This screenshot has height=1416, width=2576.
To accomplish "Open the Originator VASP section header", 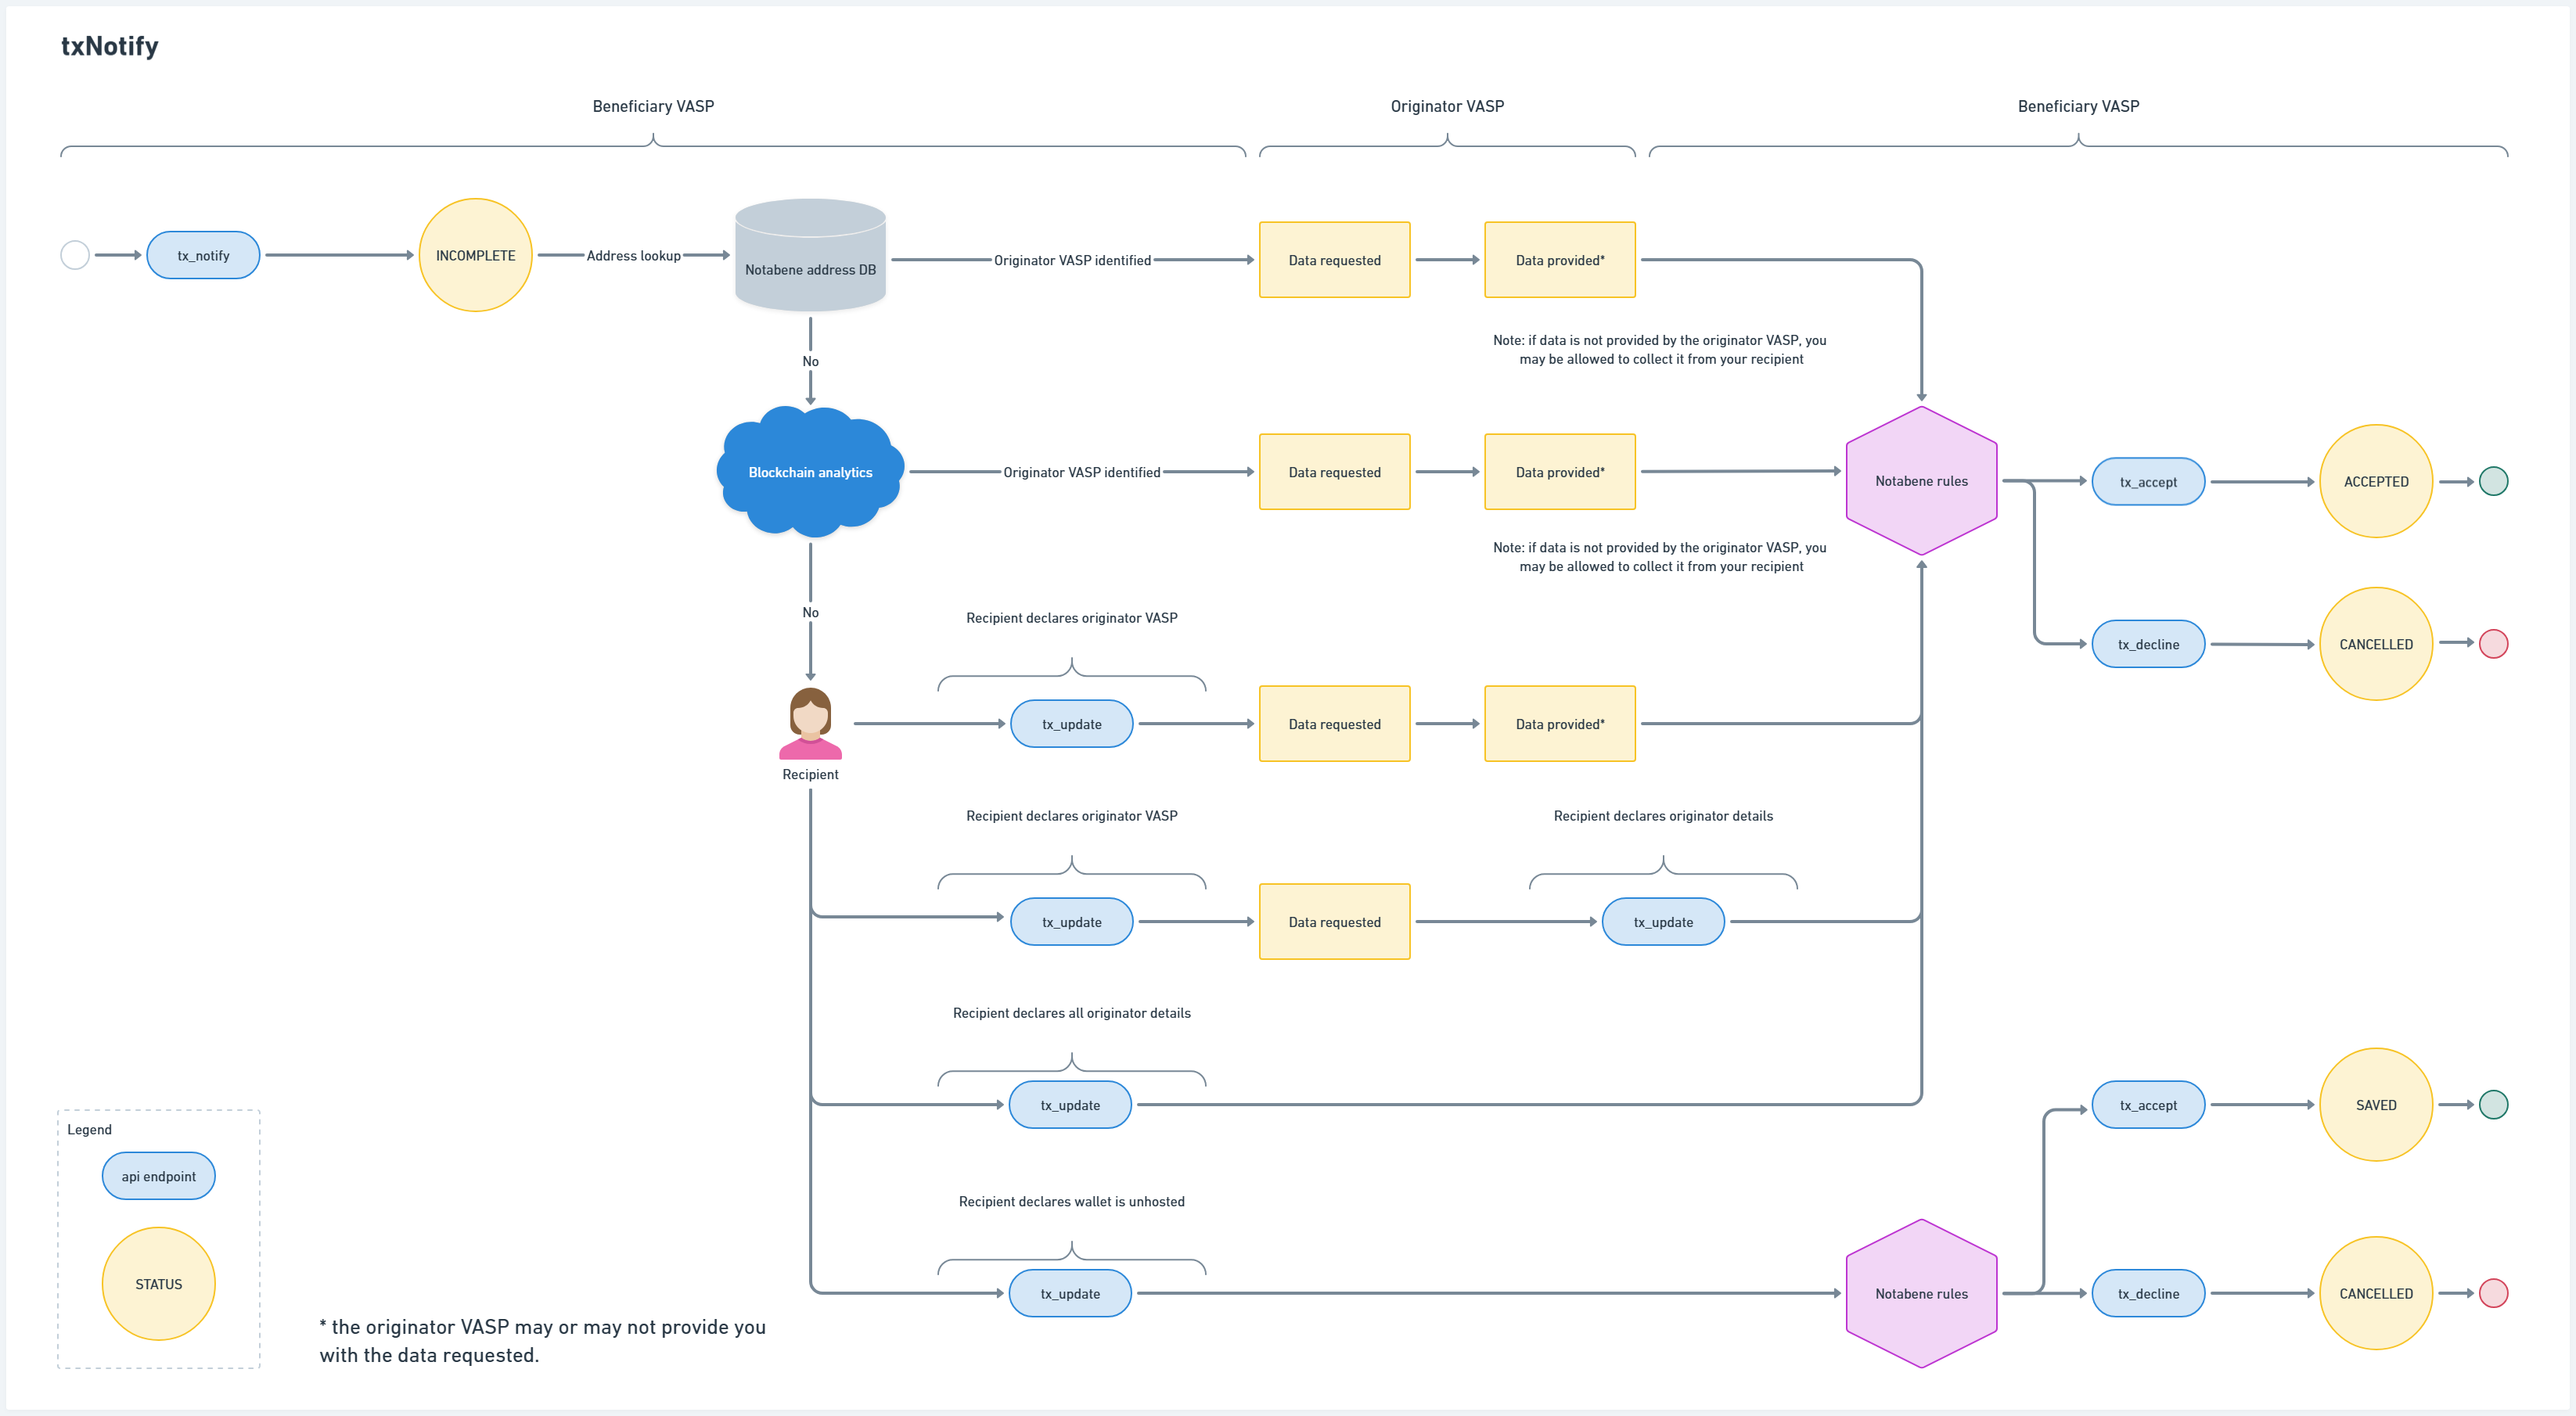I will [1446, 105].
